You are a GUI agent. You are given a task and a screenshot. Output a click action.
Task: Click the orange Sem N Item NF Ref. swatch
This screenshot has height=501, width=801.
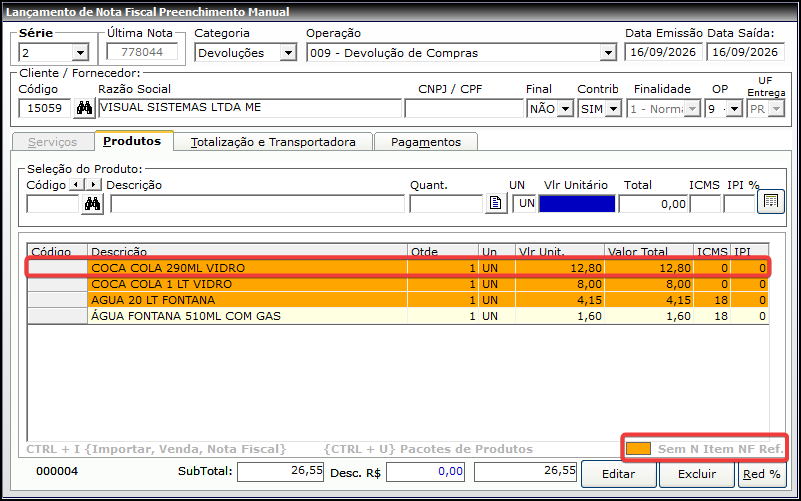coord(638,449)
